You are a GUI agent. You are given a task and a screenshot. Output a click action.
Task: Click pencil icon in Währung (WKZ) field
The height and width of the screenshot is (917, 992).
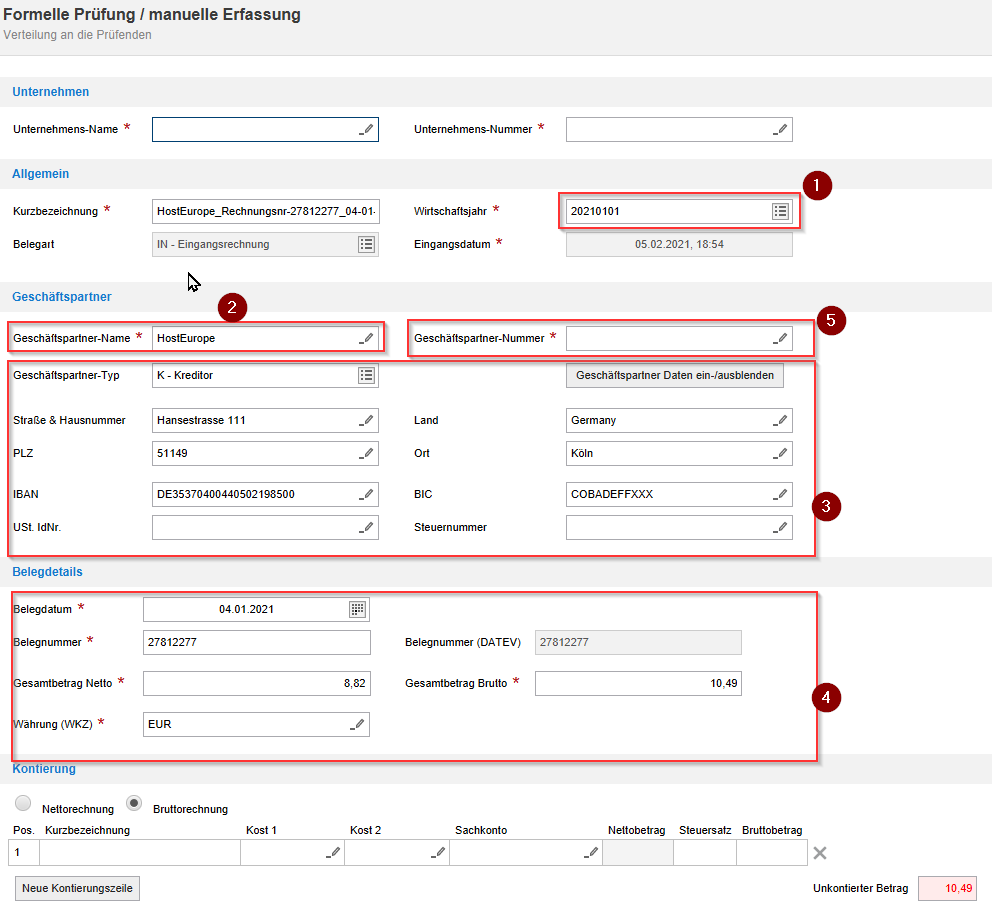tap(357, 725)
